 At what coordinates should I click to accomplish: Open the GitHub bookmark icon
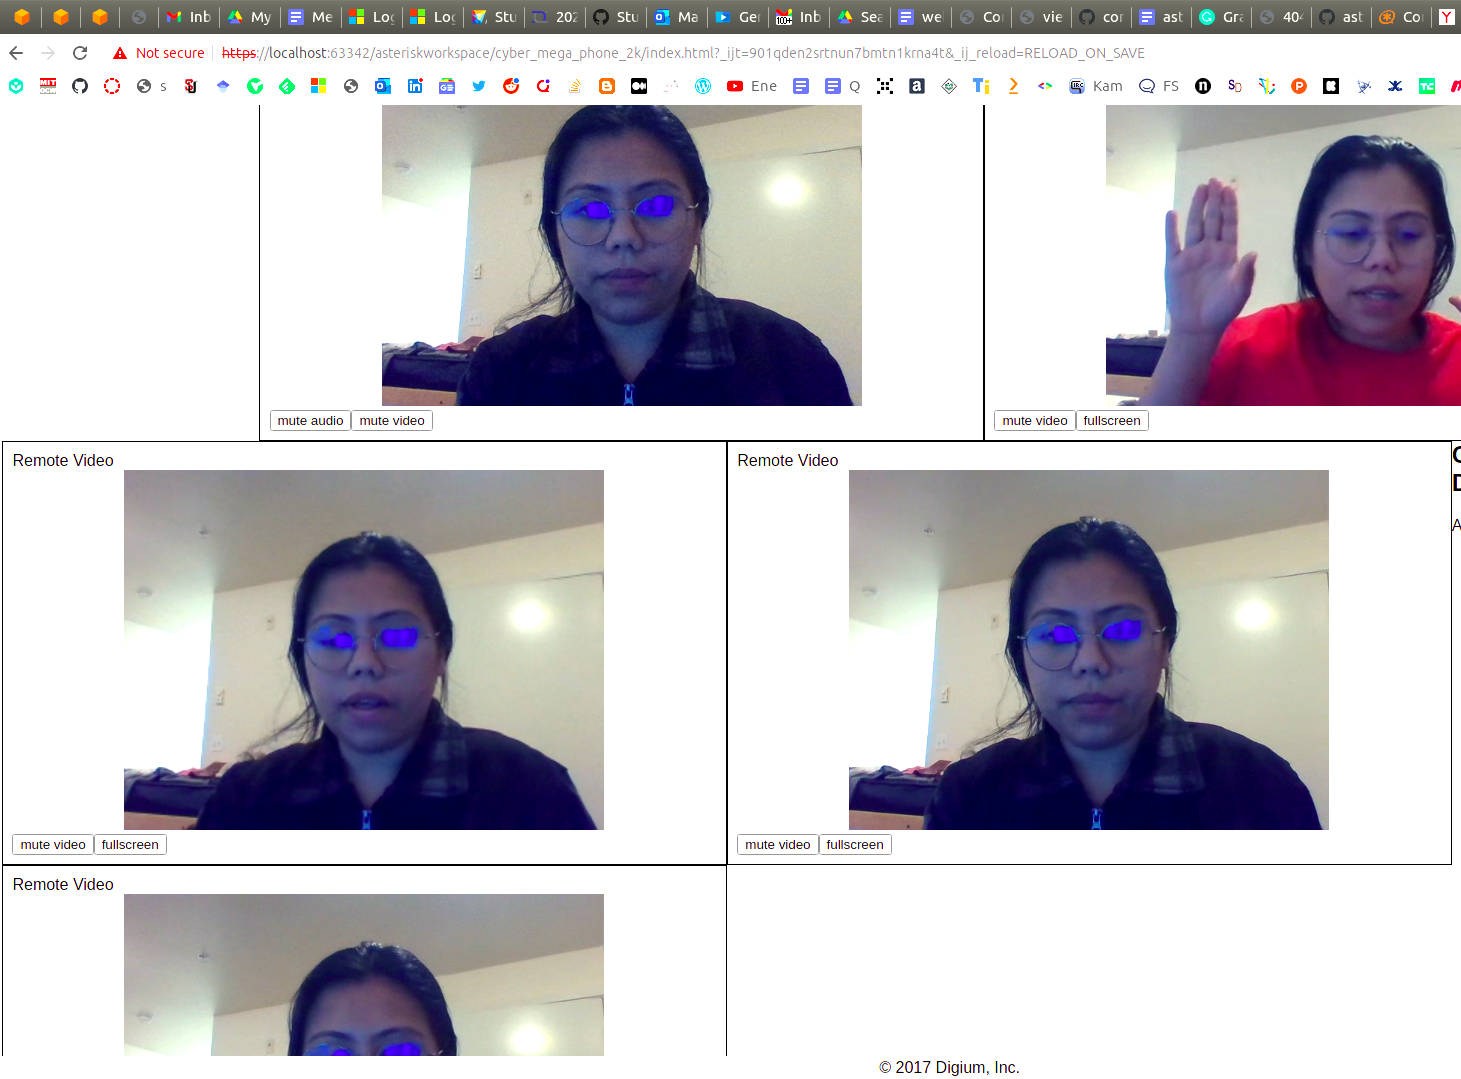tap(80, 86)
